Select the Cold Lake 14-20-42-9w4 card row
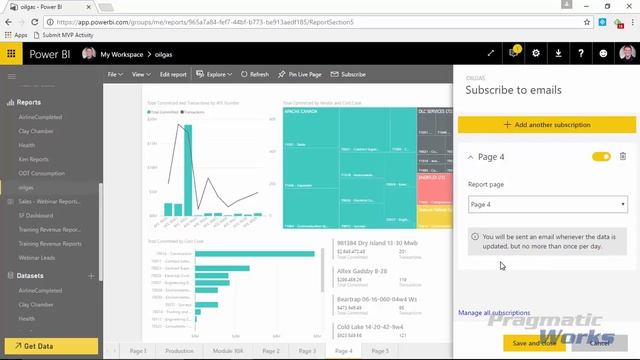The width and height of the screenshot is (640, 360). tap(378, 331)
